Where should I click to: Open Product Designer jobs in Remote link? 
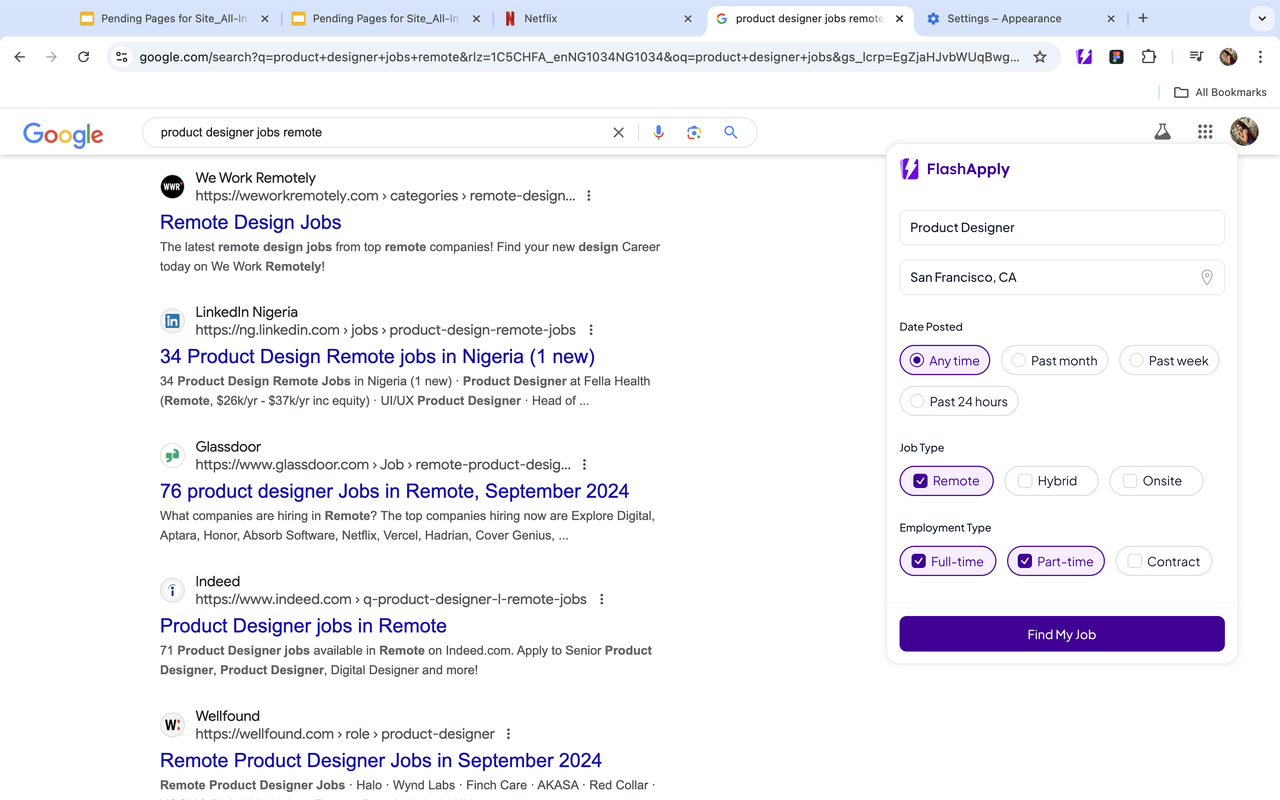point(303,626)
